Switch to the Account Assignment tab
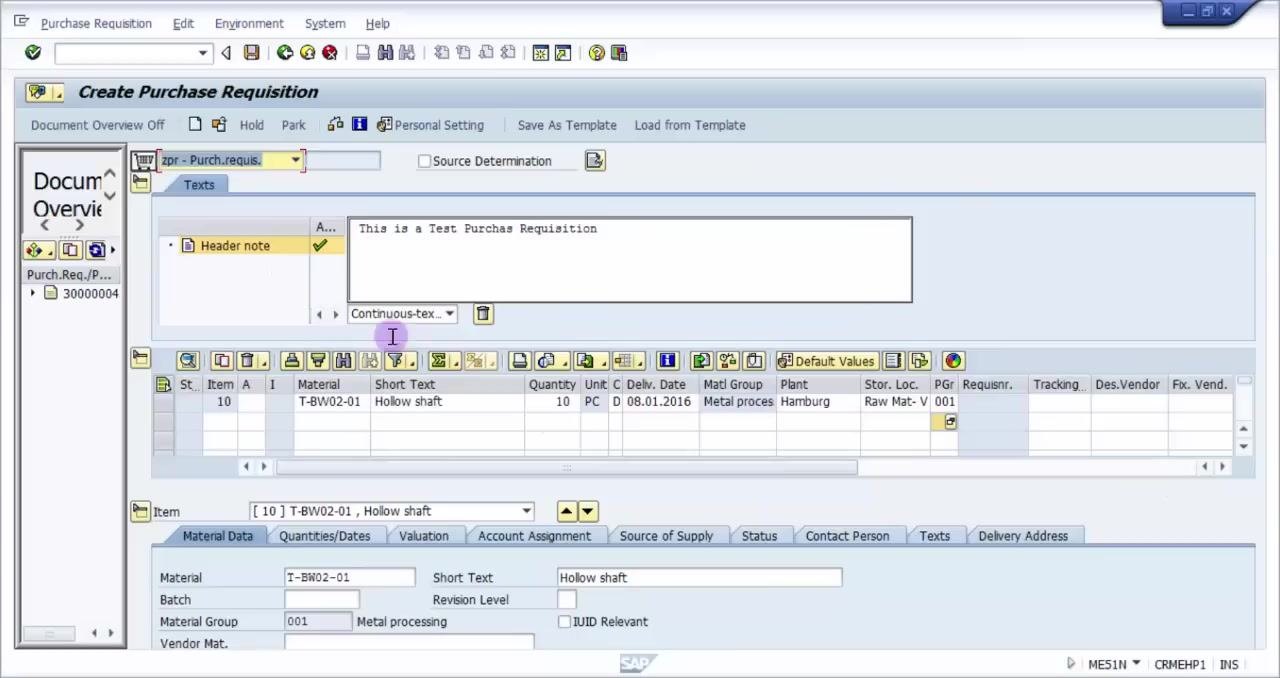 (x=534, y=536)
